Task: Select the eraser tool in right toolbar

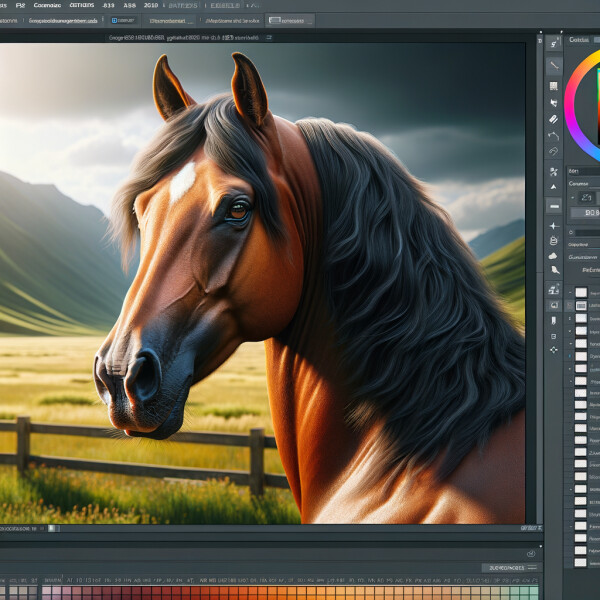Action: [x=553, y=118]
